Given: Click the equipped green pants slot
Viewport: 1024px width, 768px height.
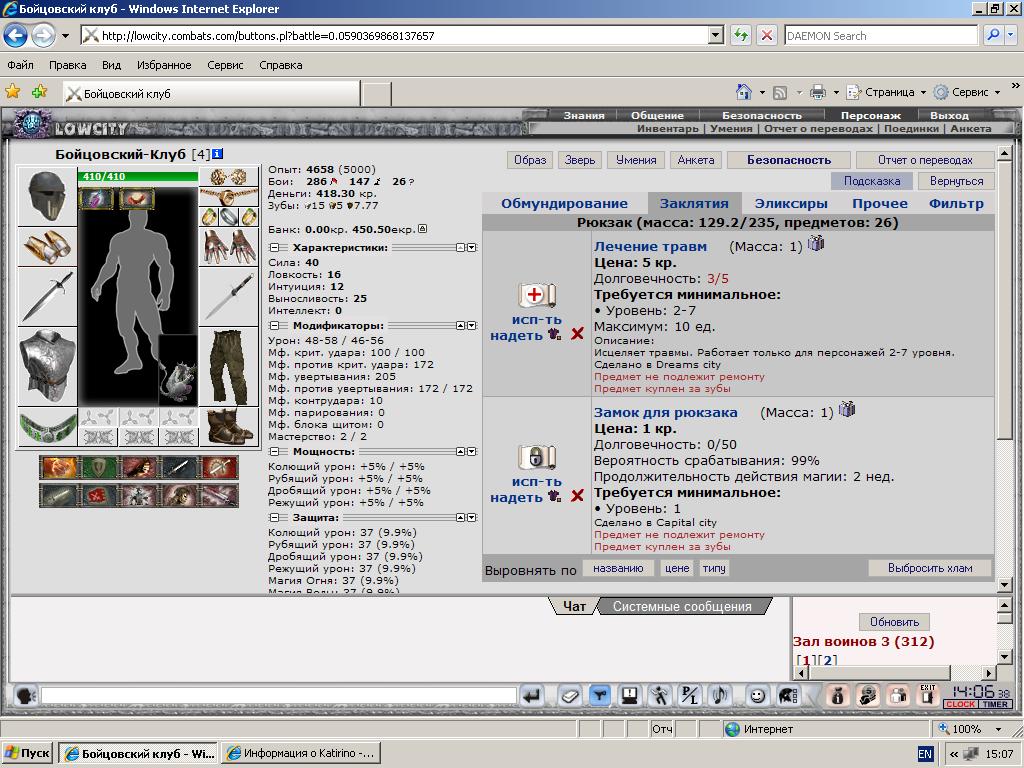Looking at the screenshot, I should pos(229,367).
